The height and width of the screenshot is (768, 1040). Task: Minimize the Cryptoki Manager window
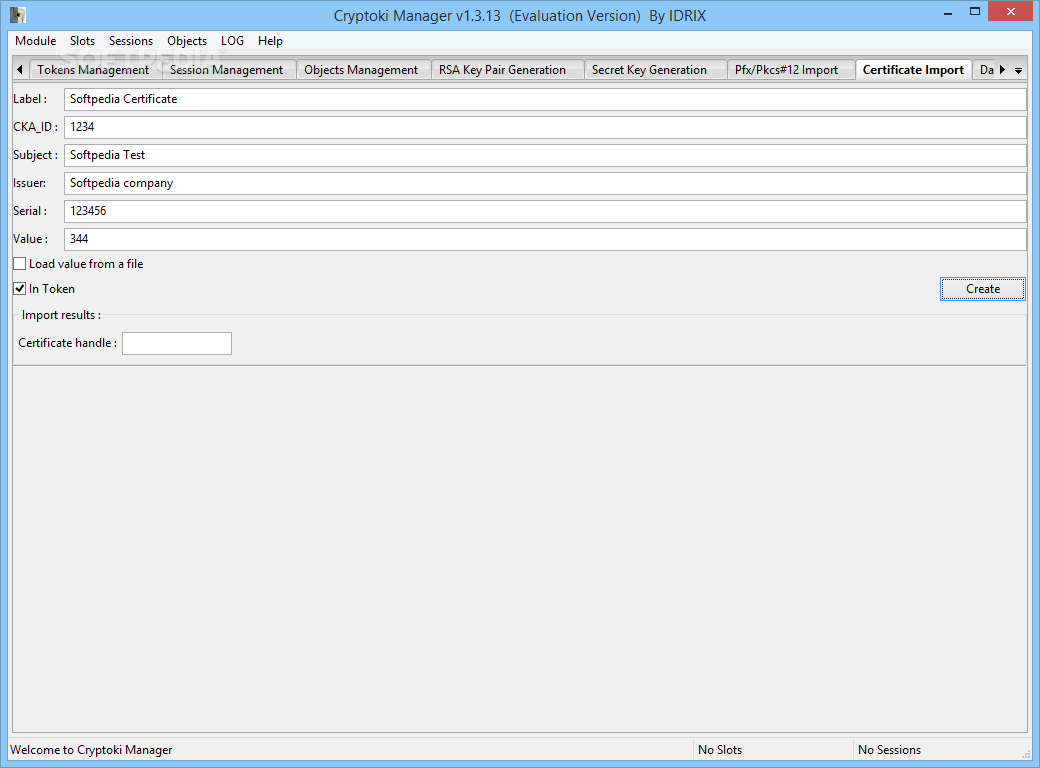tap(948, 13)
